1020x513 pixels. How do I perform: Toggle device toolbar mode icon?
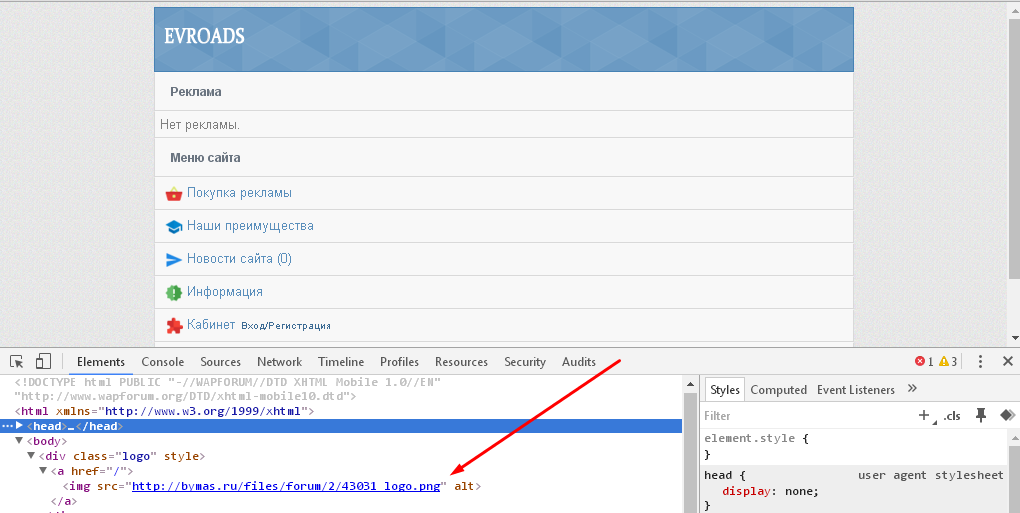pyautogui.click(x=44, y=361)
